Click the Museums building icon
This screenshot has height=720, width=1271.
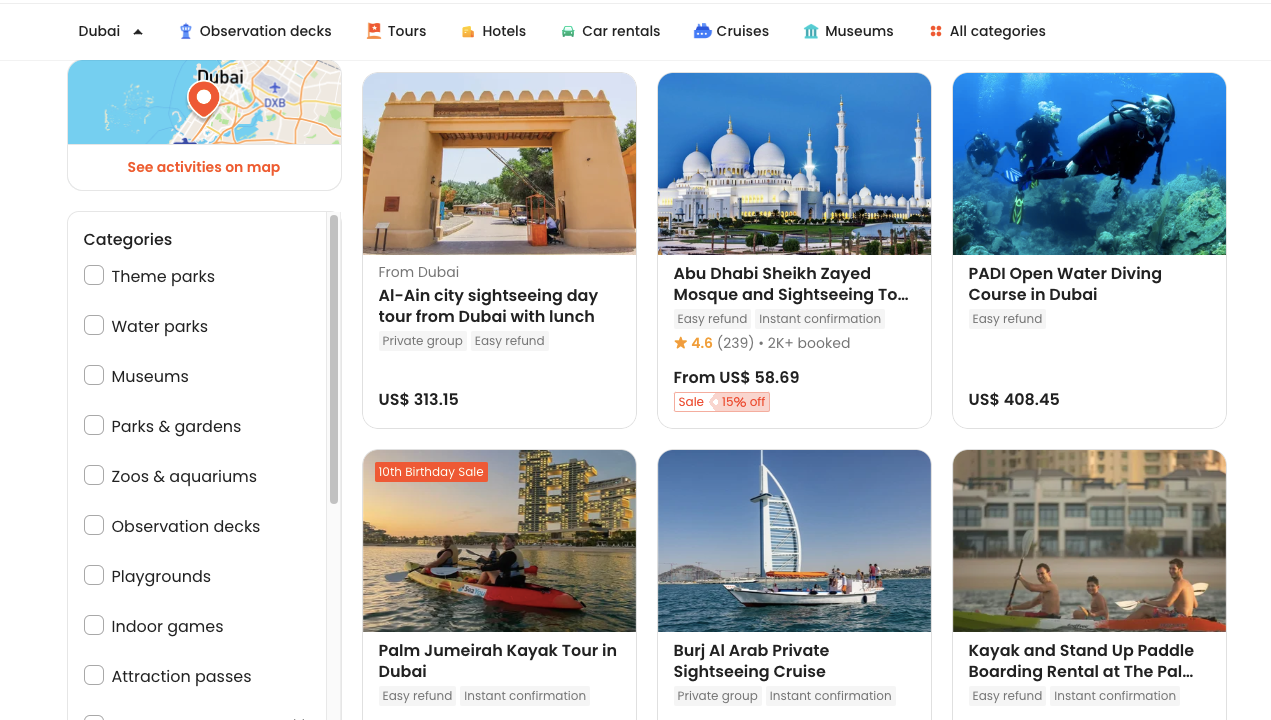pyautogui.click(x=811, y=32)
